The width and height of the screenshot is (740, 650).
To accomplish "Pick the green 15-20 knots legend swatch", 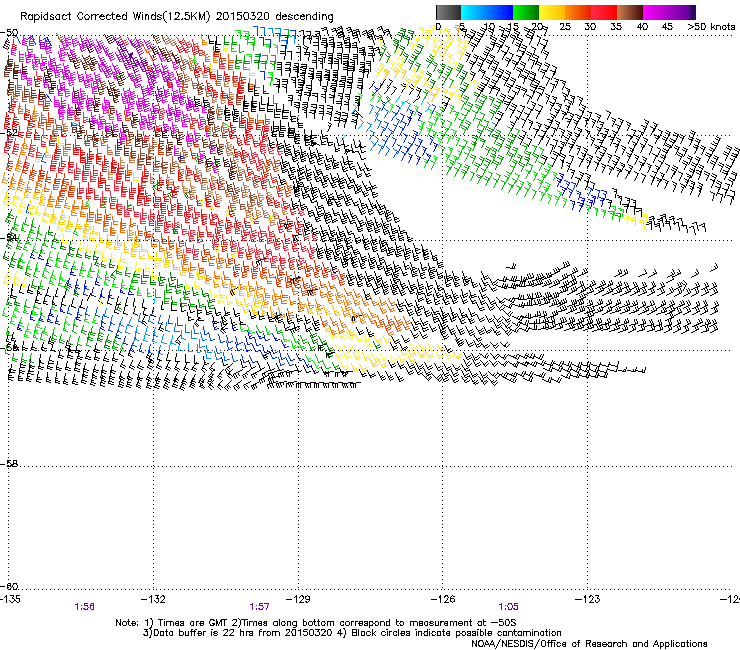I will point(526,12).
